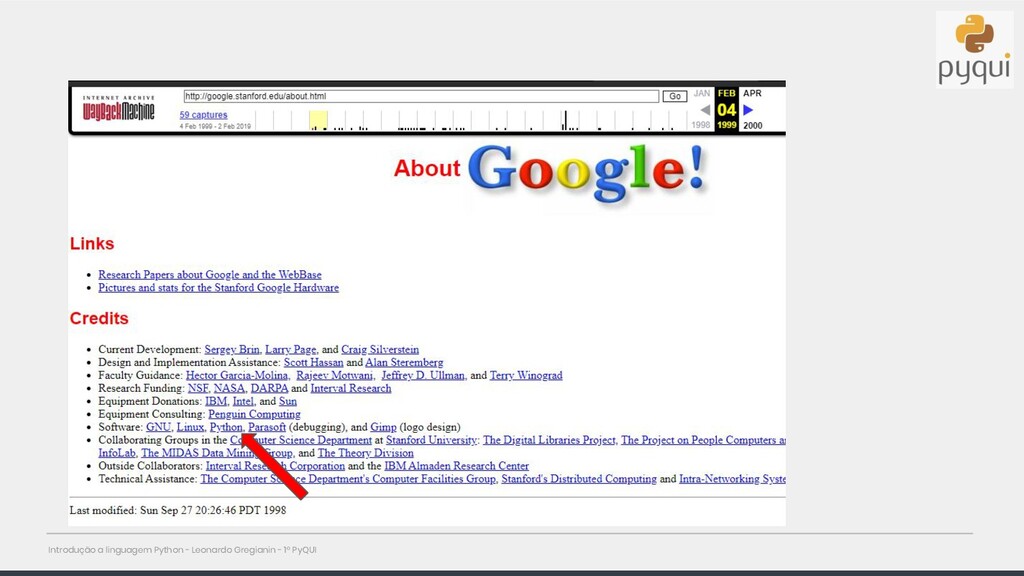Viewport: 1024px width, 576px height.
Task: Open Jeffrey D. Ullman link
Action: (423, 376)
